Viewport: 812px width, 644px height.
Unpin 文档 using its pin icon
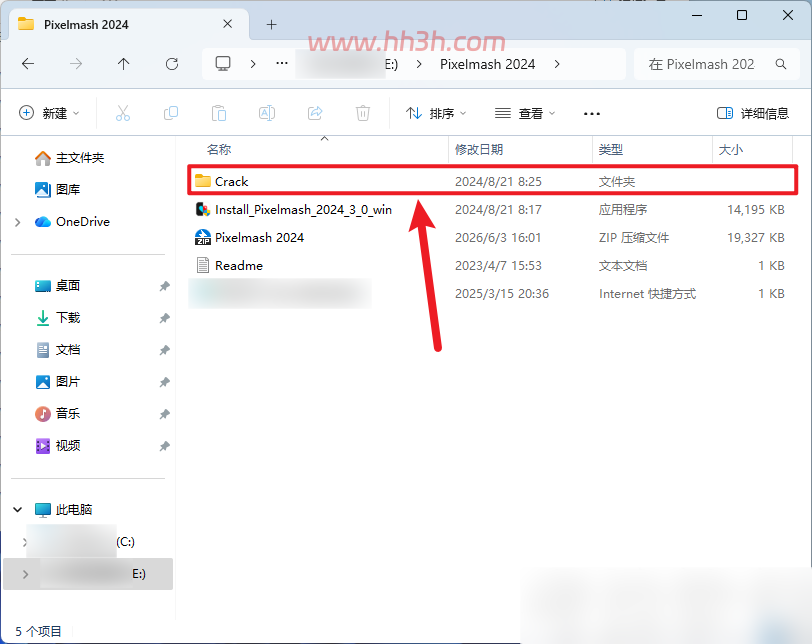click(x=164, y=350)
